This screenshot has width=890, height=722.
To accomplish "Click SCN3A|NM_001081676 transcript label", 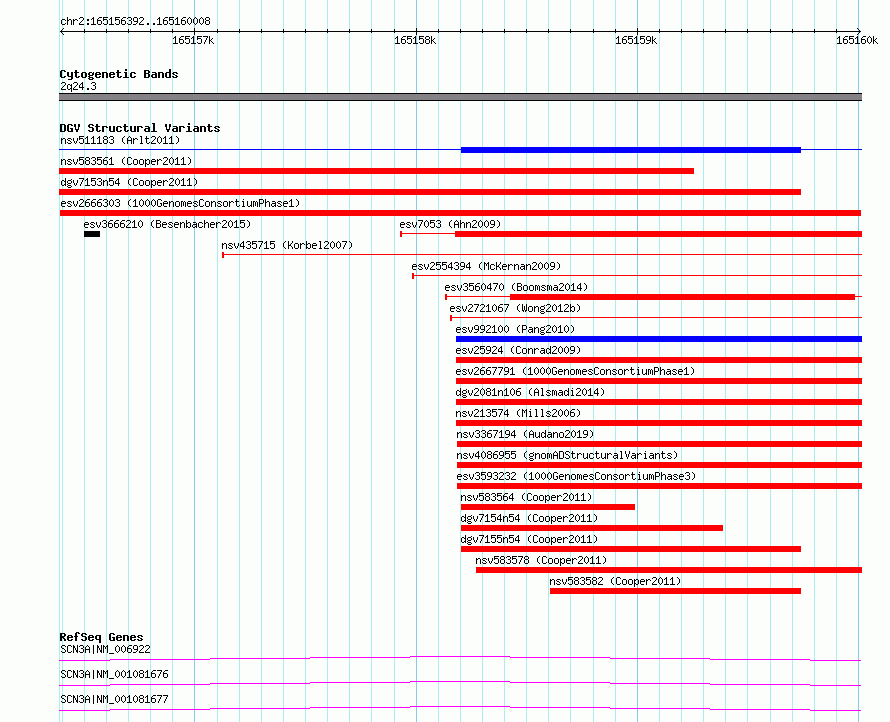I will point(114,674).
